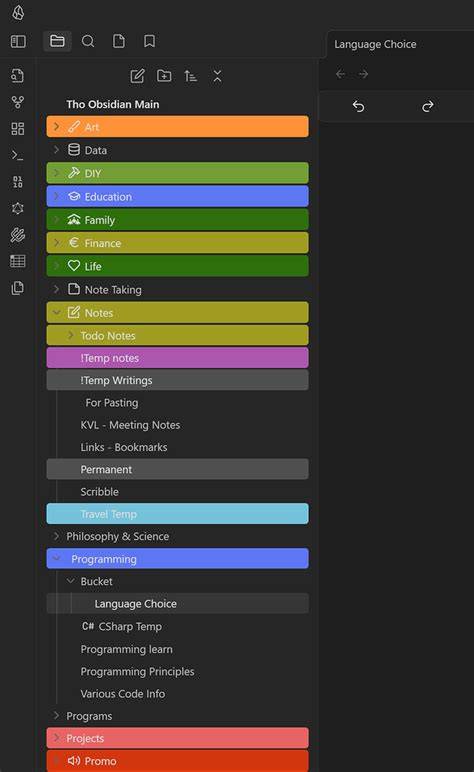Click the undo arrow button

(x=358, y=106)
